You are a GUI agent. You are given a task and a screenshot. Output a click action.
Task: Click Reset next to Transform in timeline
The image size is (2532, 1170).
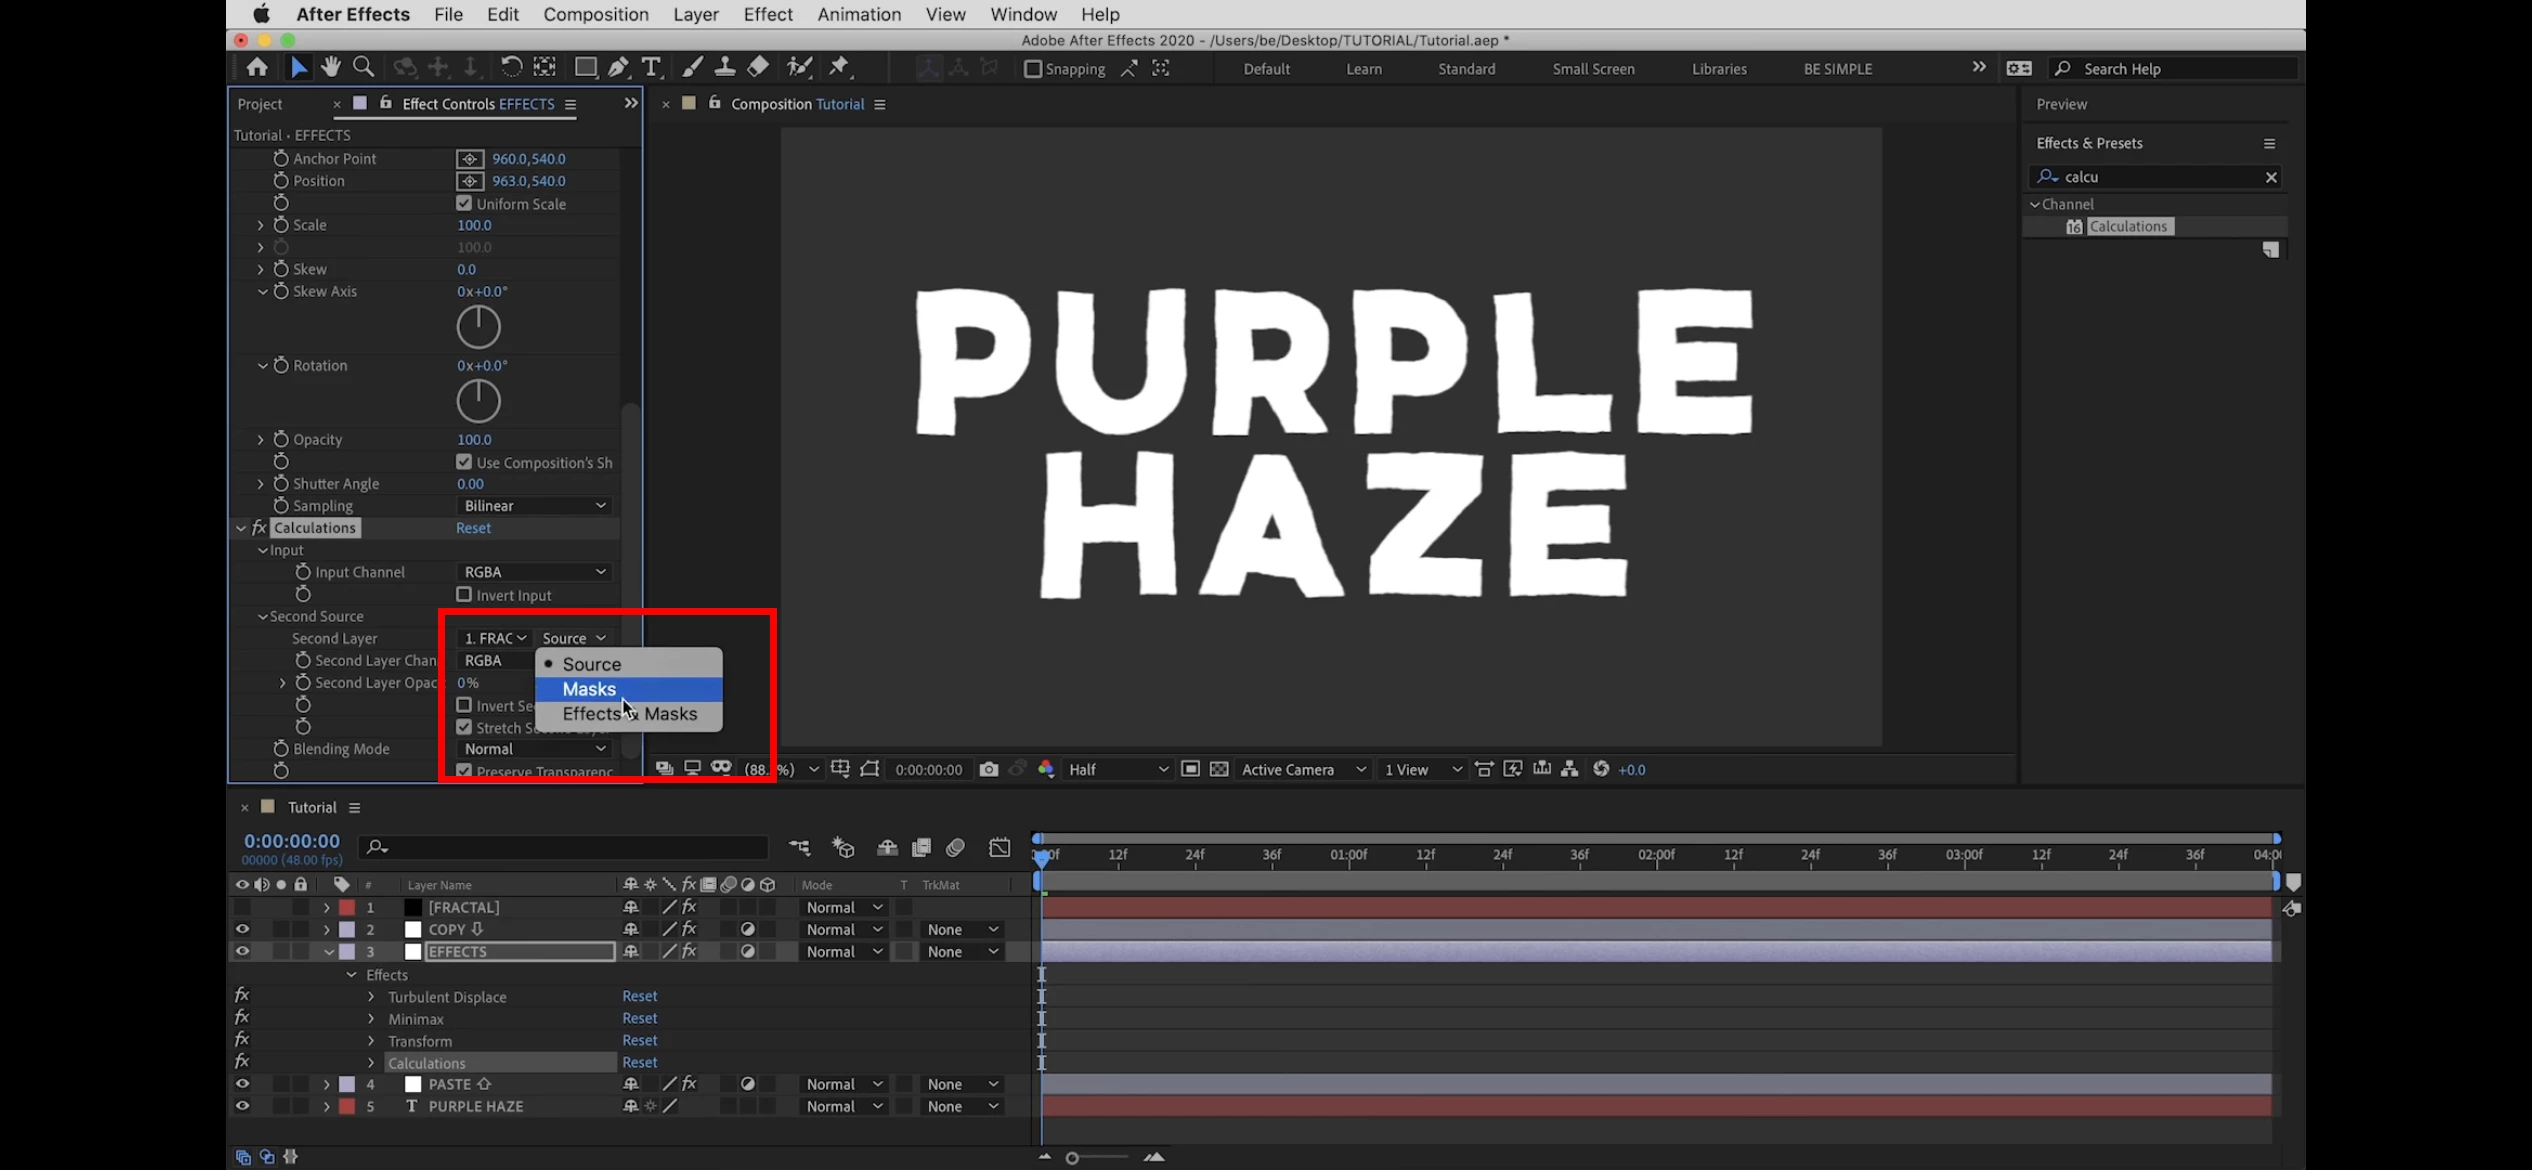[640, 1040]
